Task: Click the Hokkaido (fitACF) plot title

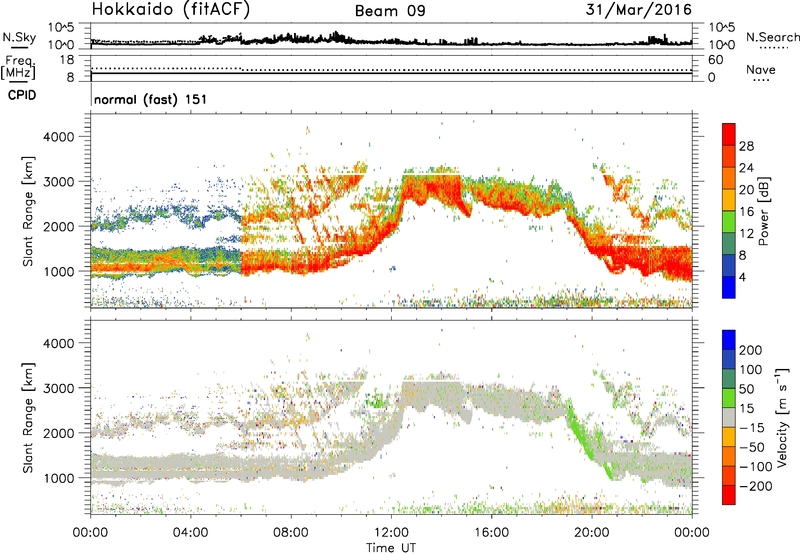Action: click(x=171, y=9)
